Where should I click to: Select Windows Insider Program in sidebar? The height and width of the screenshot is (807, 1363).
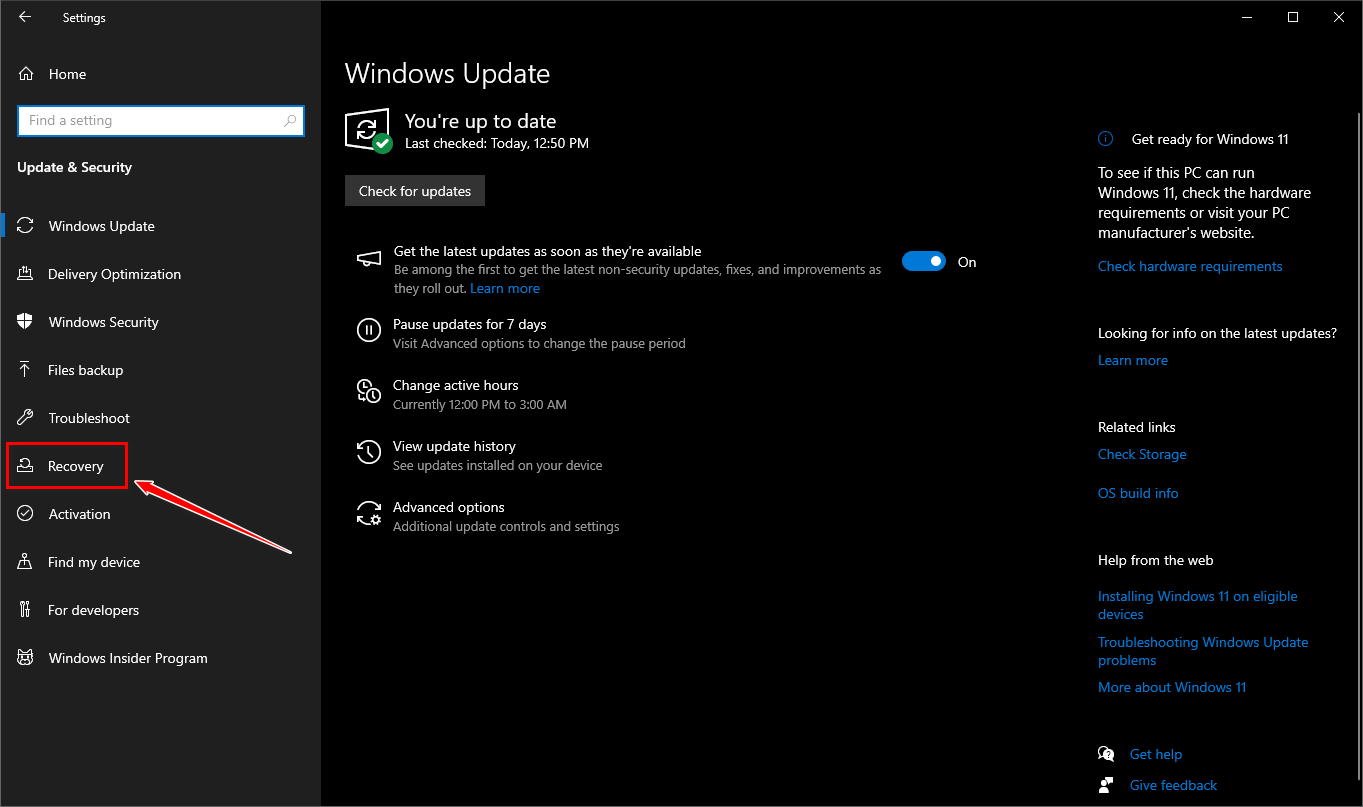(x=128, y=658)
